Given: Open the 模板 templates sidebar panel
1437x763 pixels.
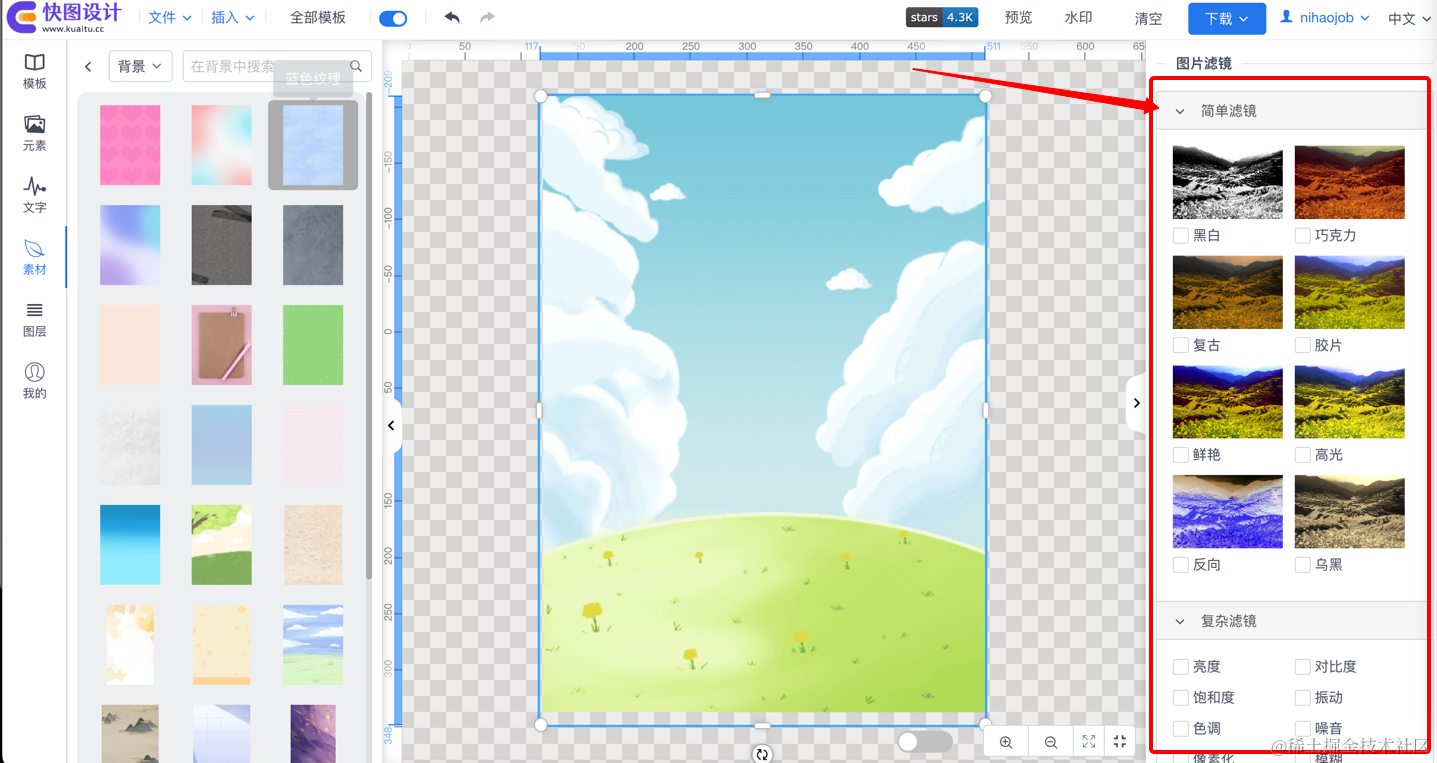Looking at the screenshot, I should (34, 71).
